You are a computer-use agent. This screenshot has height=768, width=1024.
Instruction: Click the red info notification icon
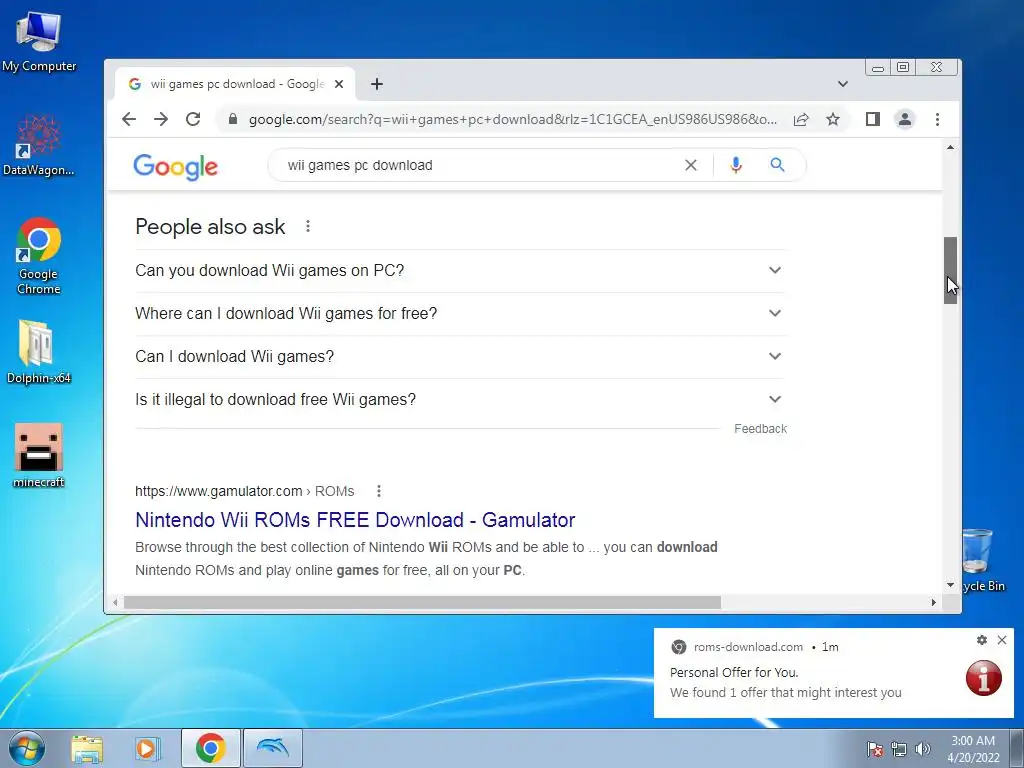point(984,678)
